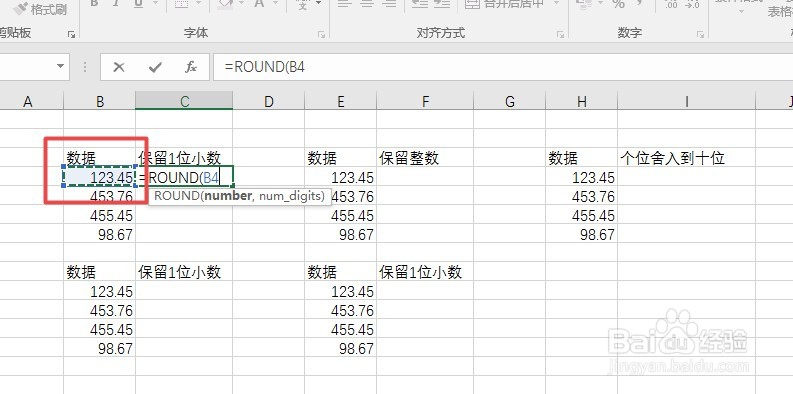Open font (字体) settings dialog launcher
The width and height of the screenshot is (793, 394).
point(321,34)
